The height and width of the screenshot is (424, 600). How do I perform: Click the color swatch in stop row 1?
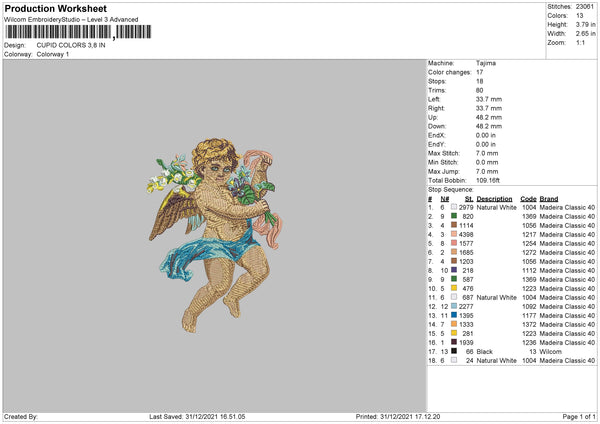coord(454,207)
